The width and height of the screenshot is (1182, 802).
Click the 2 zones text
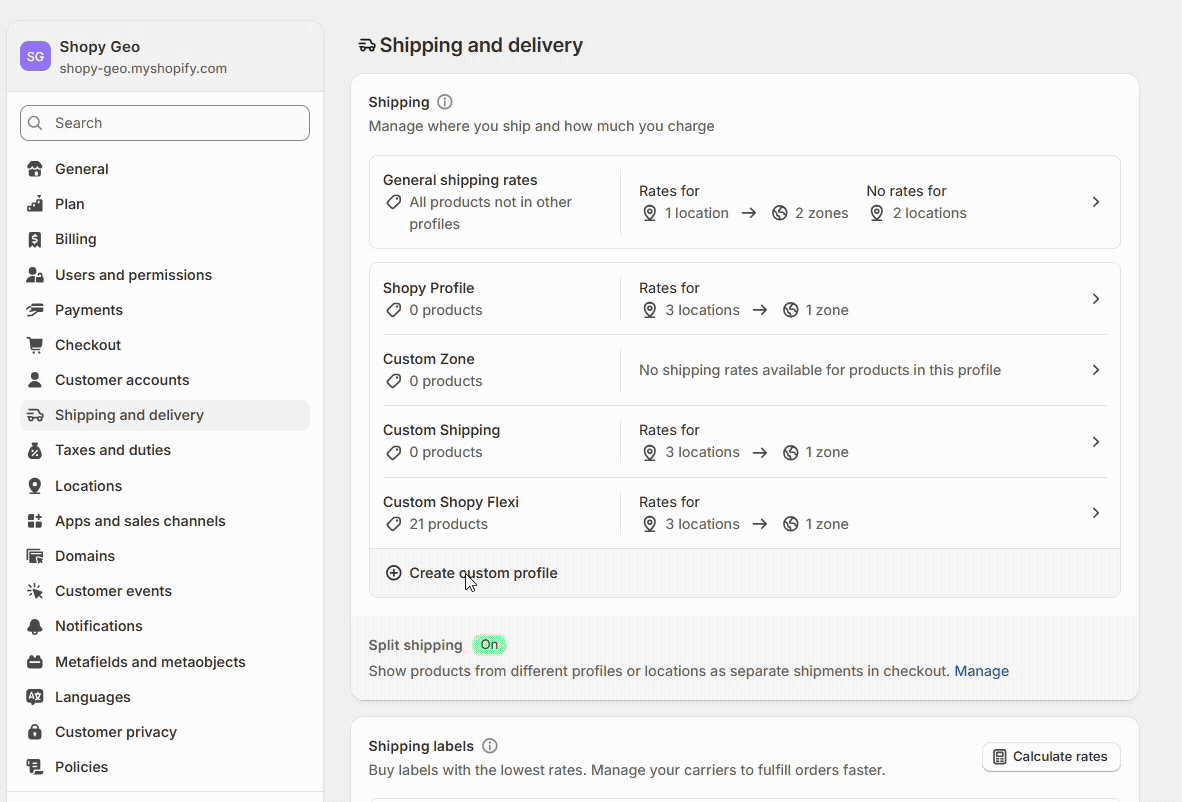[x=822, y=213]
